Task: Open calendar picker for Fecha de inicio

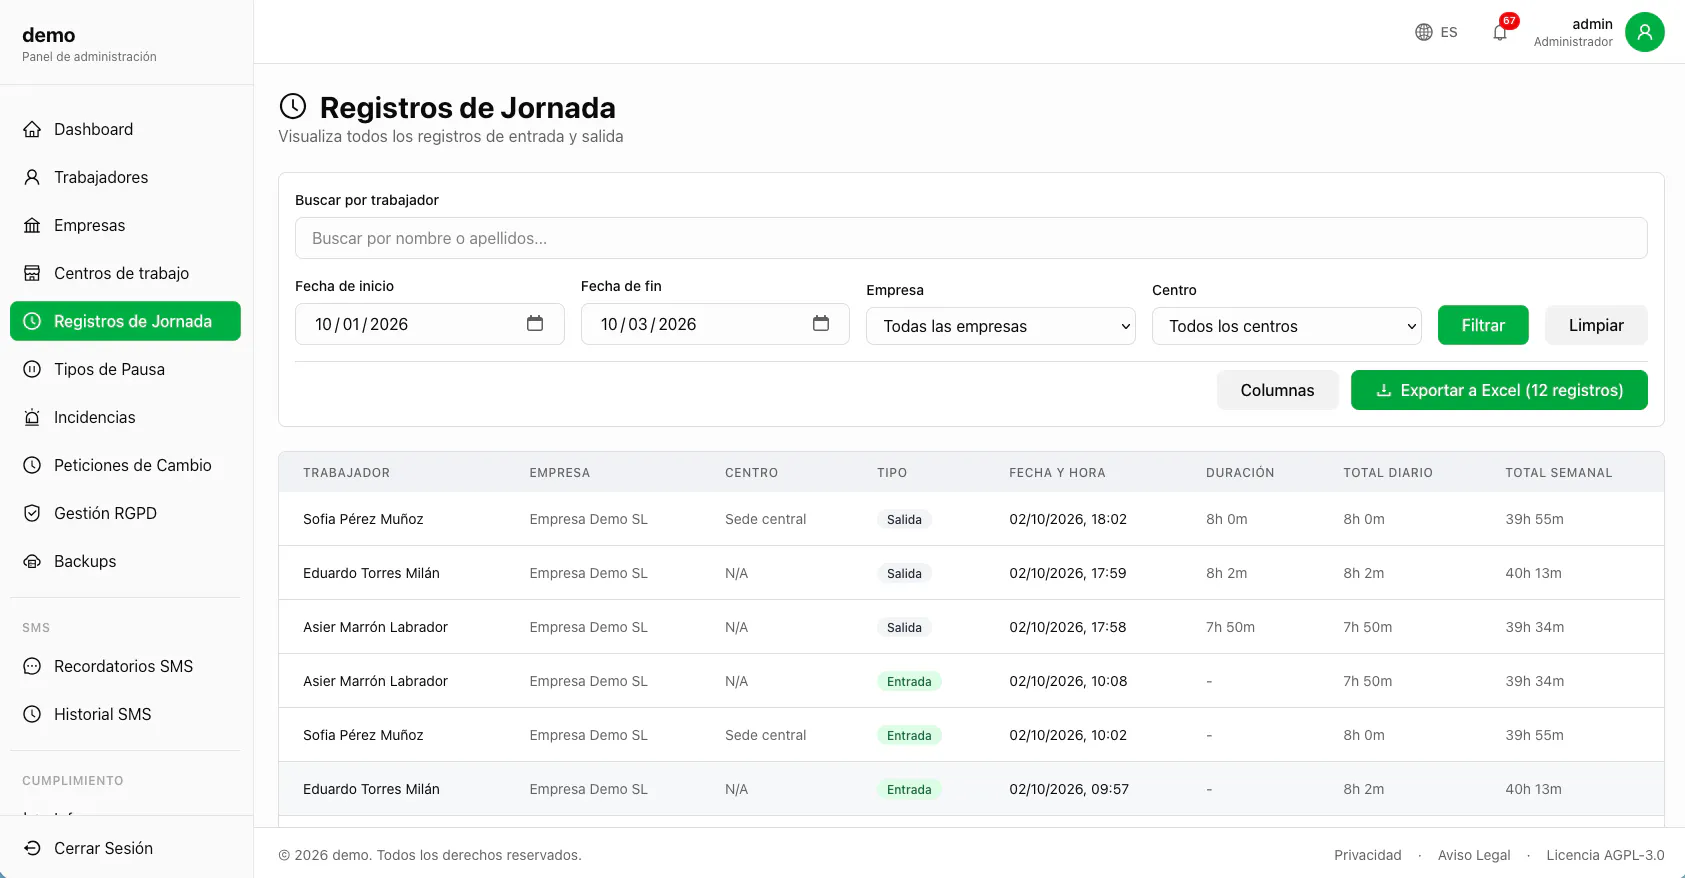Action: click(535, 323)
